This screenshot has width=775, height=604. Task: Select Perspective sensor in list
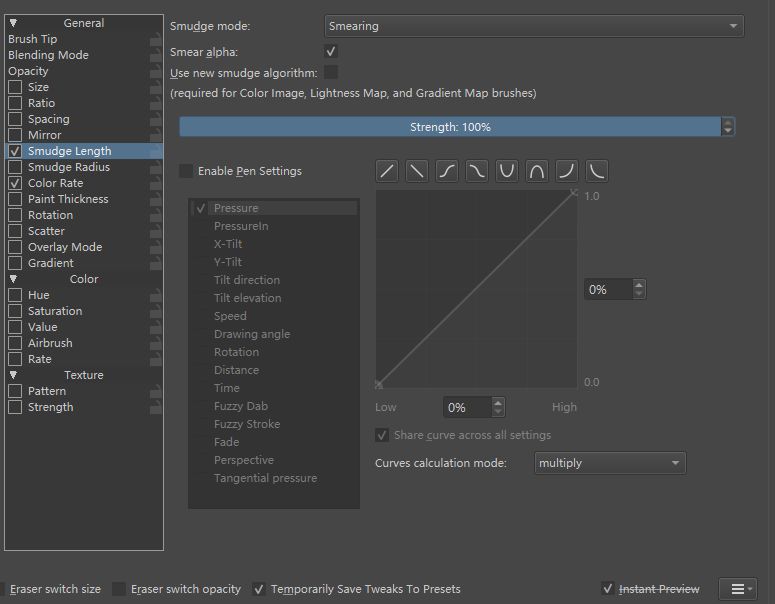274,460
